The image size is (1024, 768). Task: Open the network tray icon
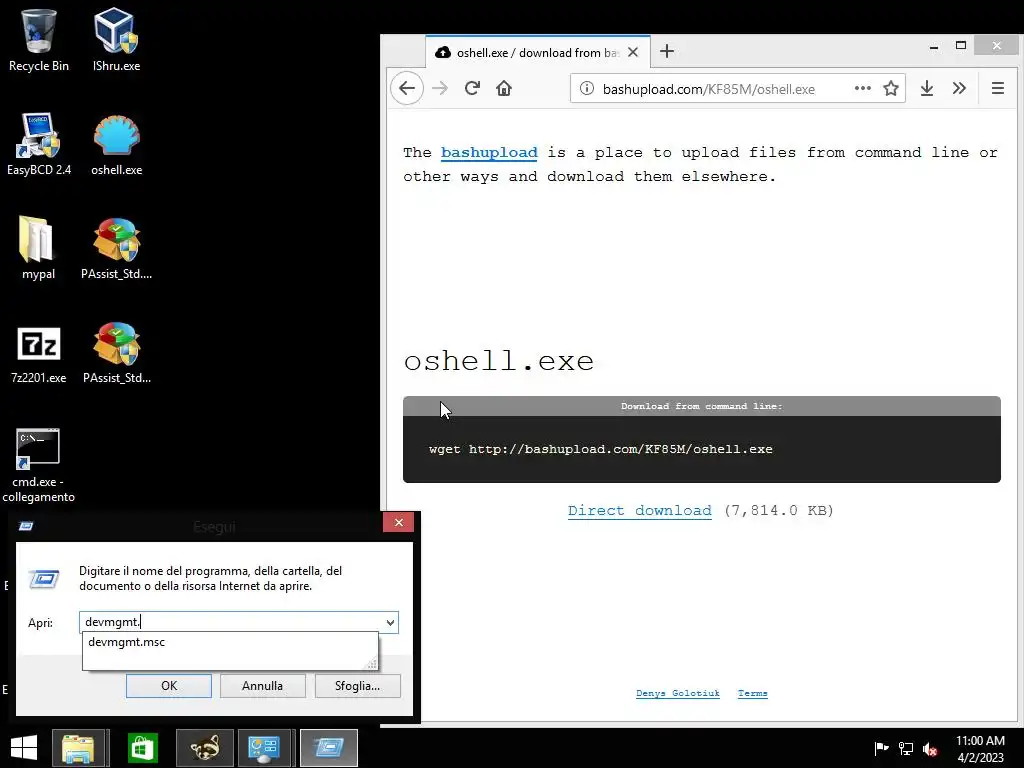[906, 748]
